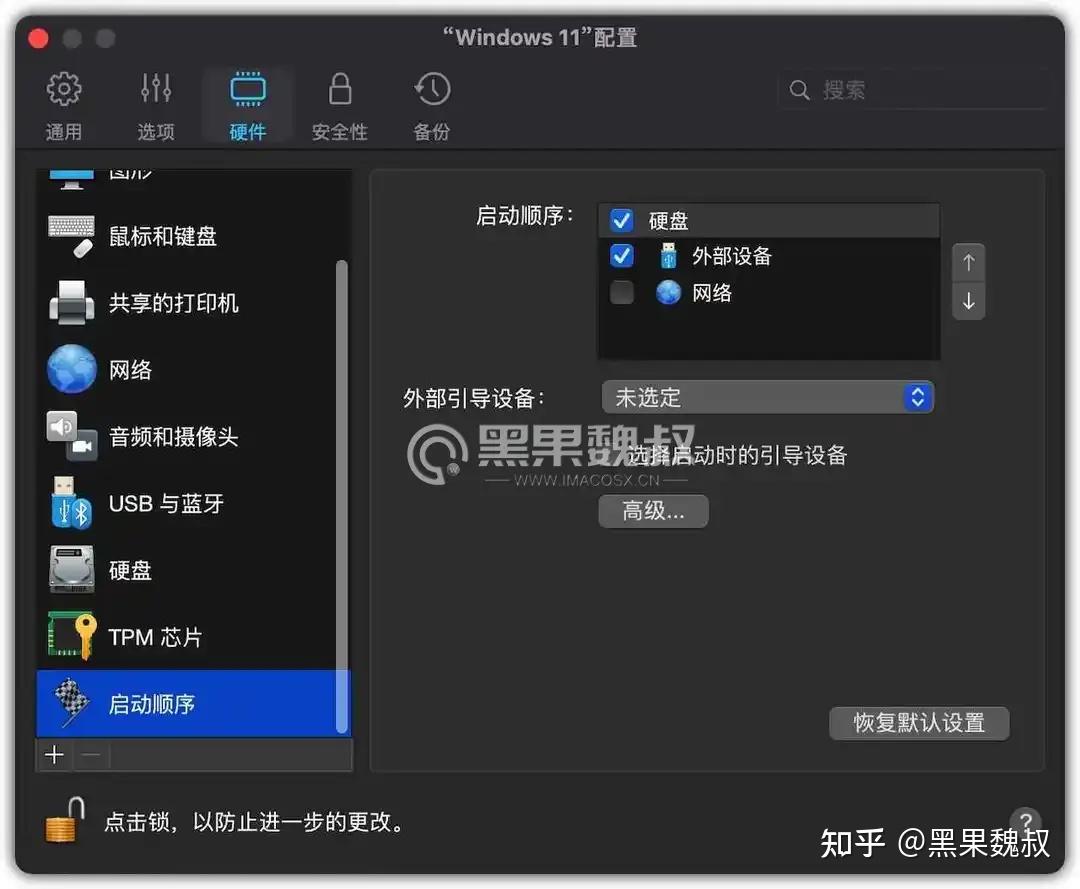
Task: Enable 网络 as a boot device
Action: (x=621, y=292)
